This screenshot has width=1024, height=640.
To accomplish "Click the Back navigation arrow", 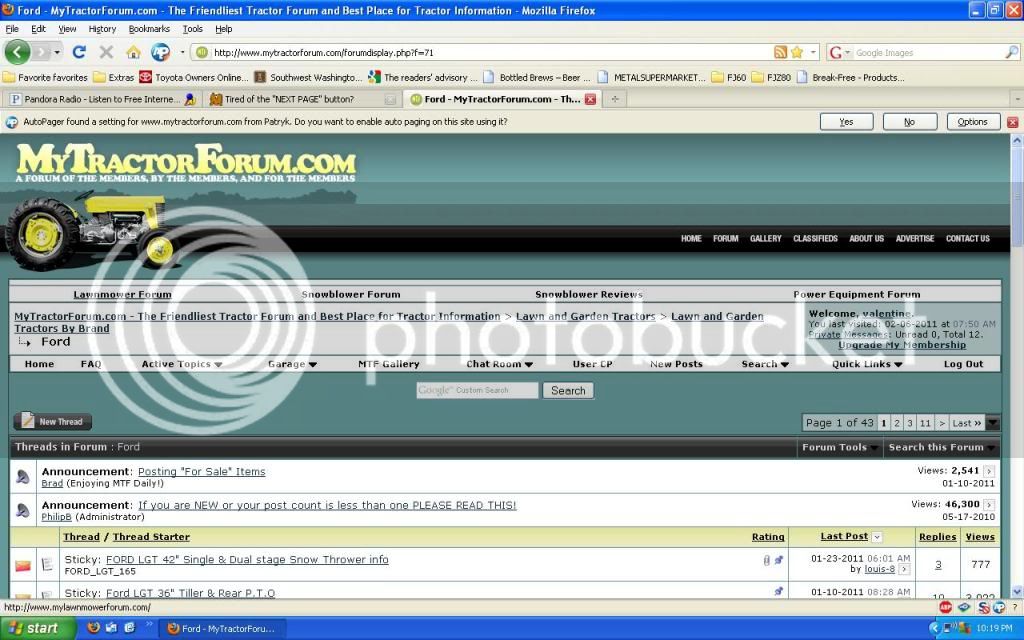I will click(18, 52).
